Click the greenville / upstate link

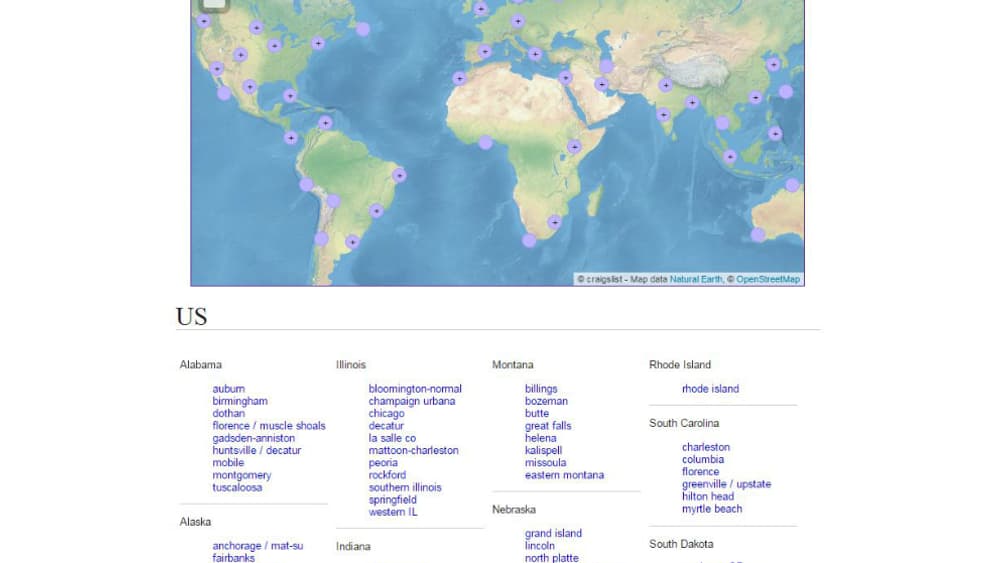click(726, 484)
